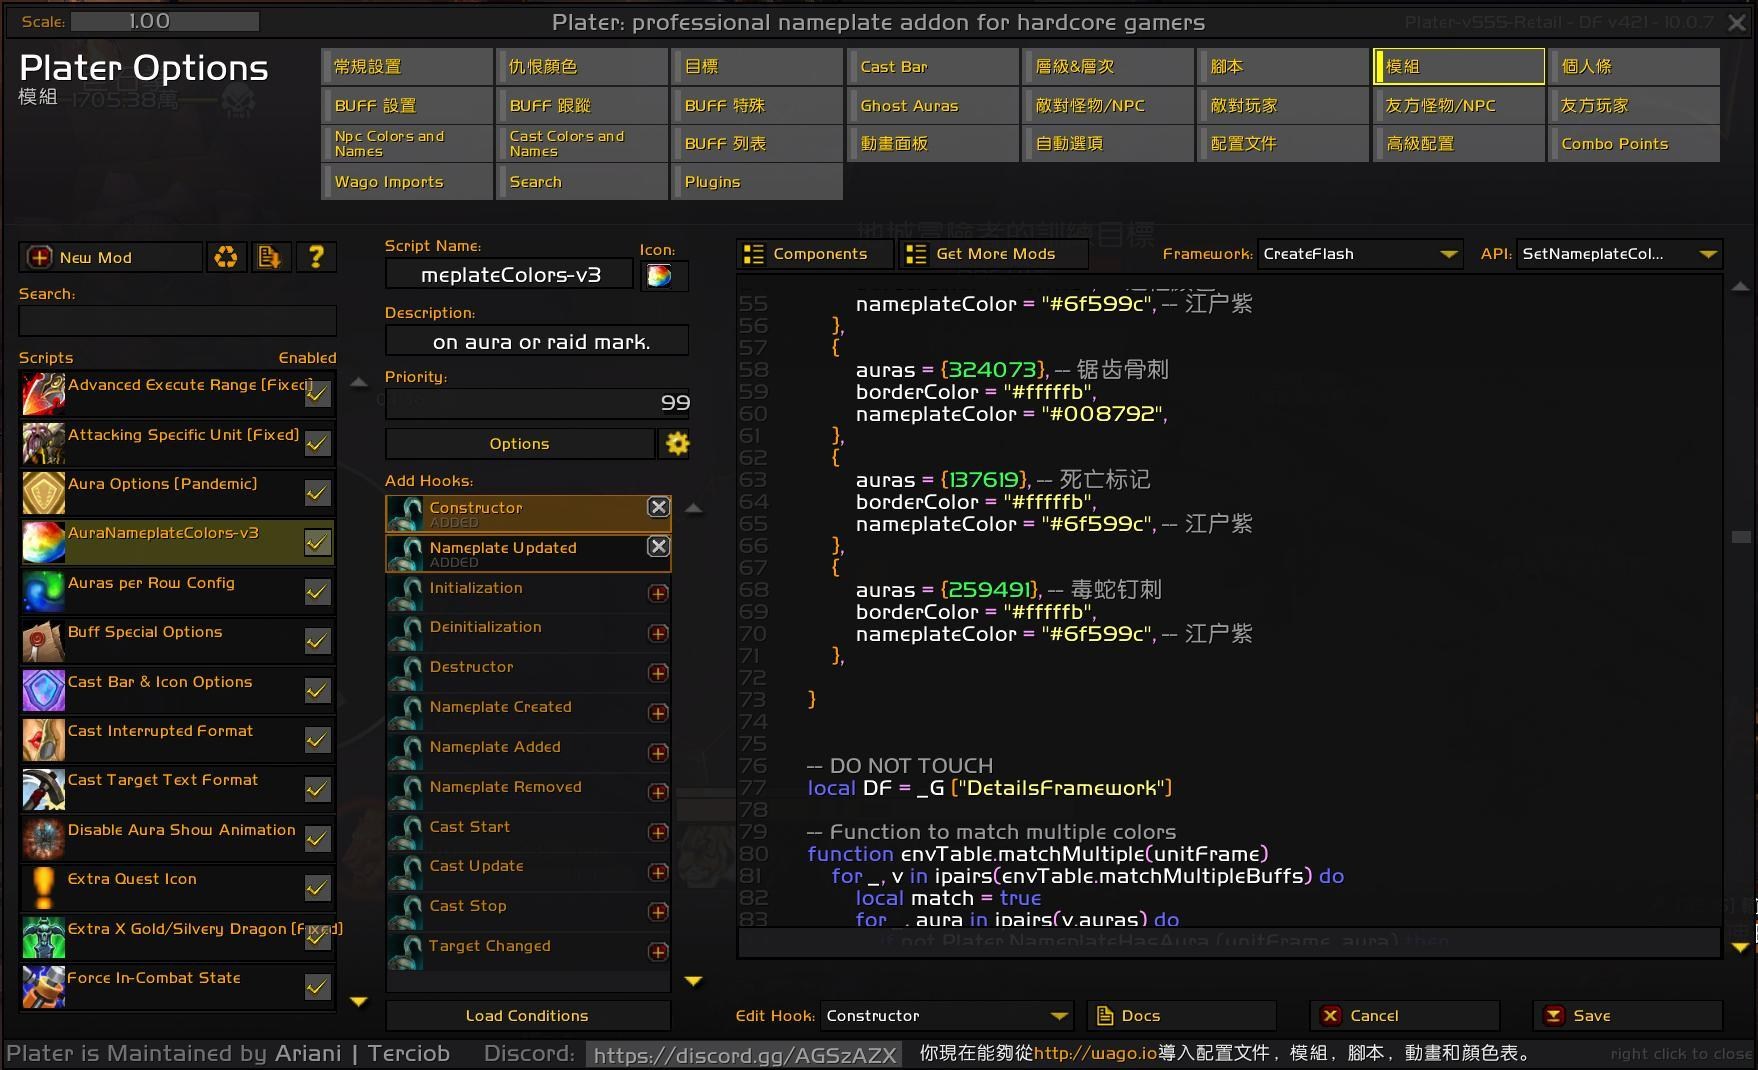Remove the Constructor hook with its X icon

pos(658,508)
